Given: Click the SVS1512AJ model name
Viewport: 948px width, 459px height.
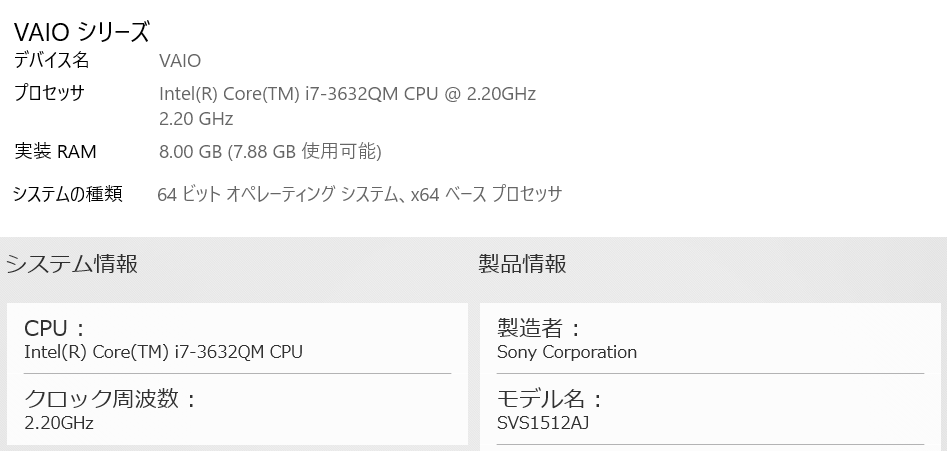Looking at the screenshot, I should [x=540, y=423].
